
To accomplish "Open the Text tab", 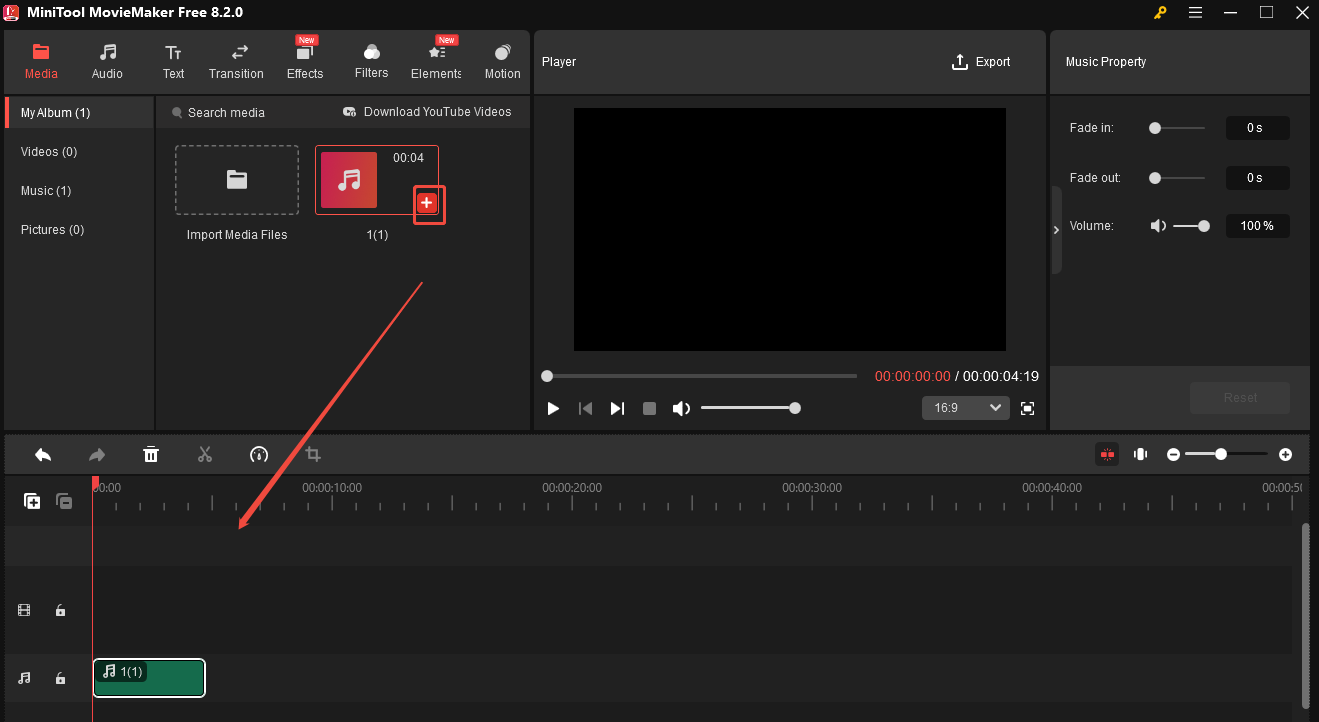I will coord(174,62).
